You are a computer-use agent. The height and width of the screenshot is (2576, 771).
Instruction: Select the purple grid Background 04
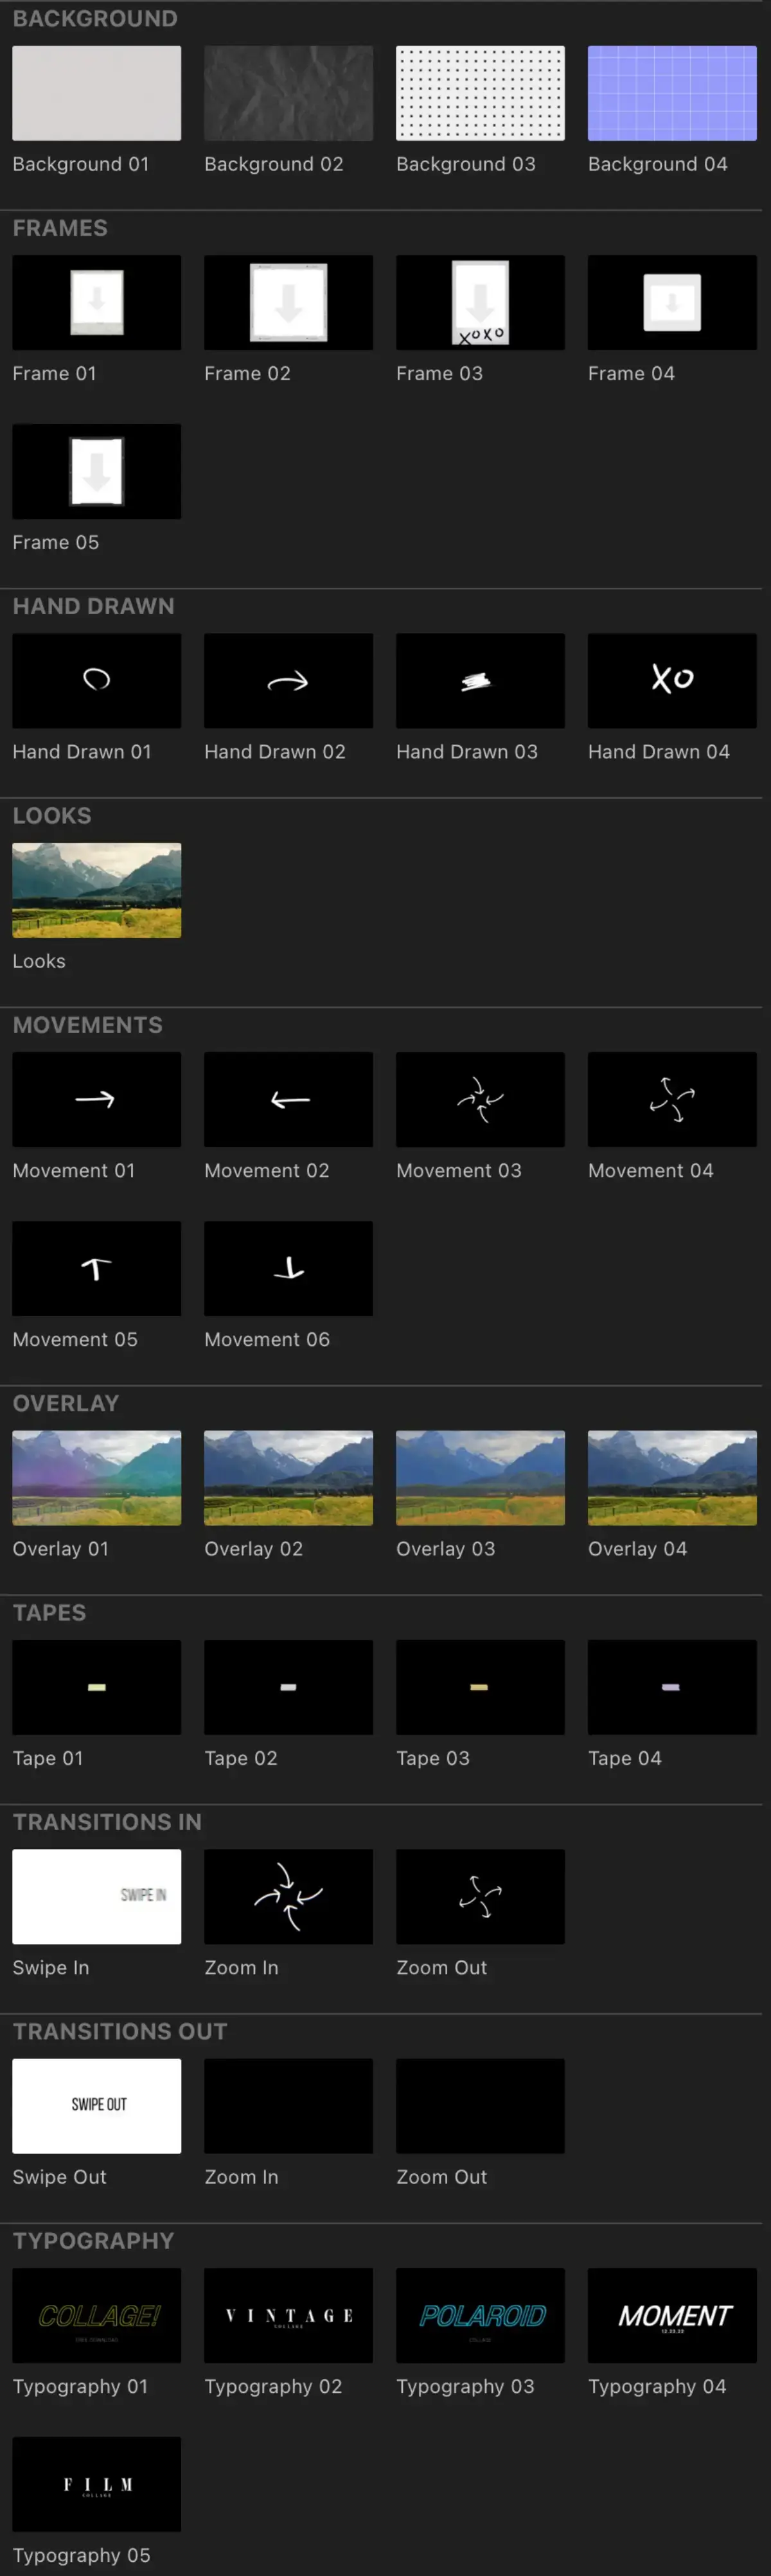pyautogui.click(x=672, y=93)
